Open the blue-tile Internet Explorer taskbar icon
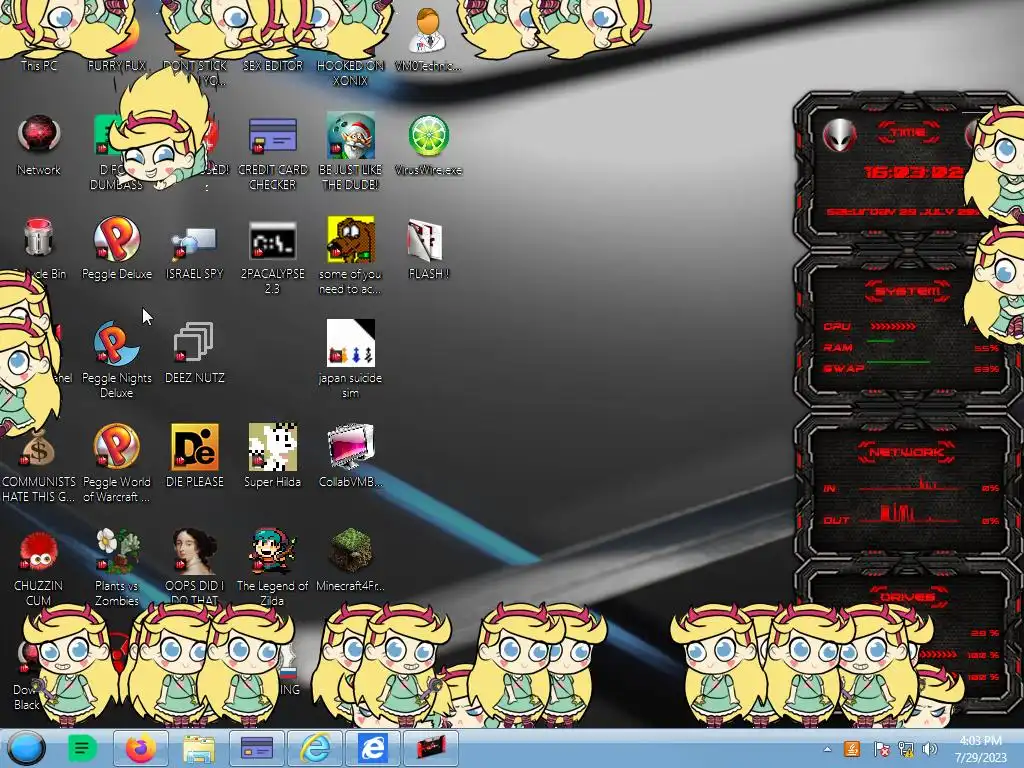This screenshot has width=1024, height=768. (x=373, y=748)
